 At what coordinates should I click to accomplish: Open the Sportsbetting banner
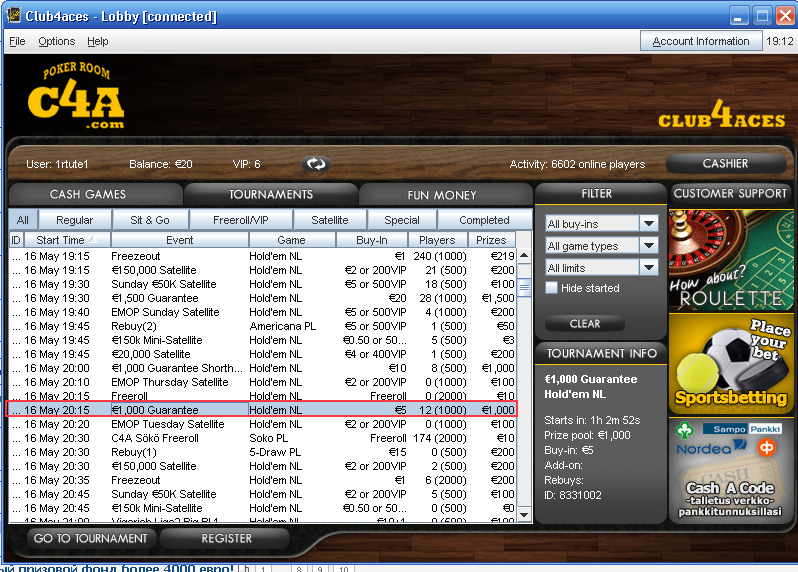coord(731,364)
